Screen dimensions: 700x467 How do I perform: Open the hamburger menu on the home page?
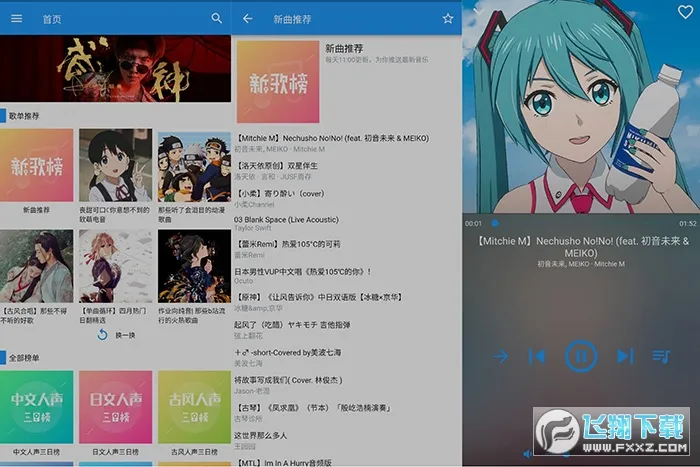coord(16,18)
